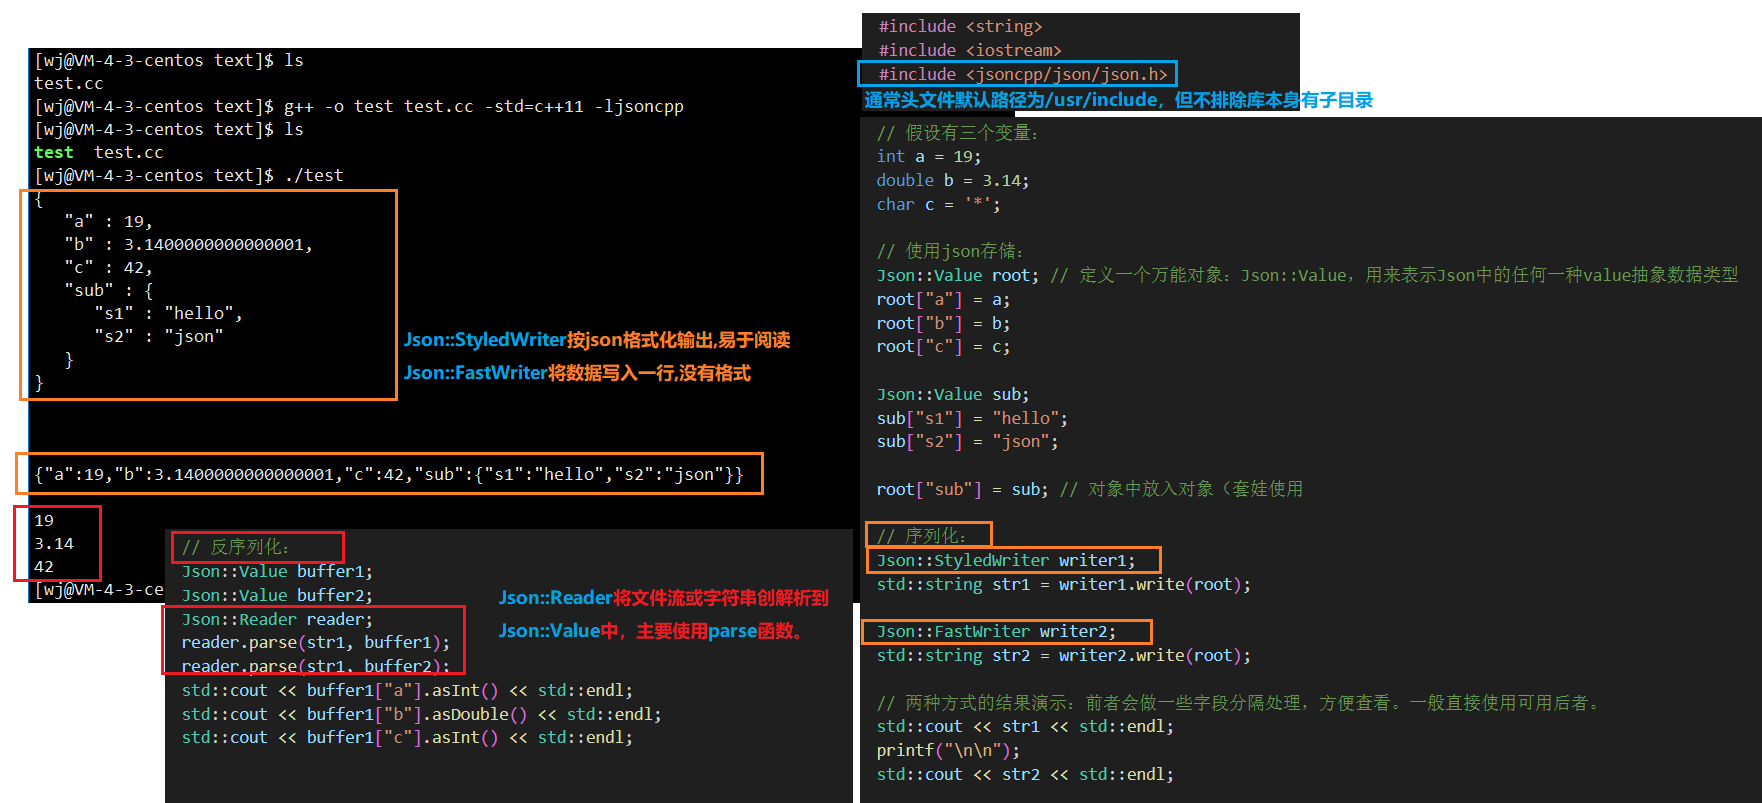The width and height of the screenshot is (1762, 803).
Task: Click the '3.14' deserialized output value
Action: (x=54, y=543)
